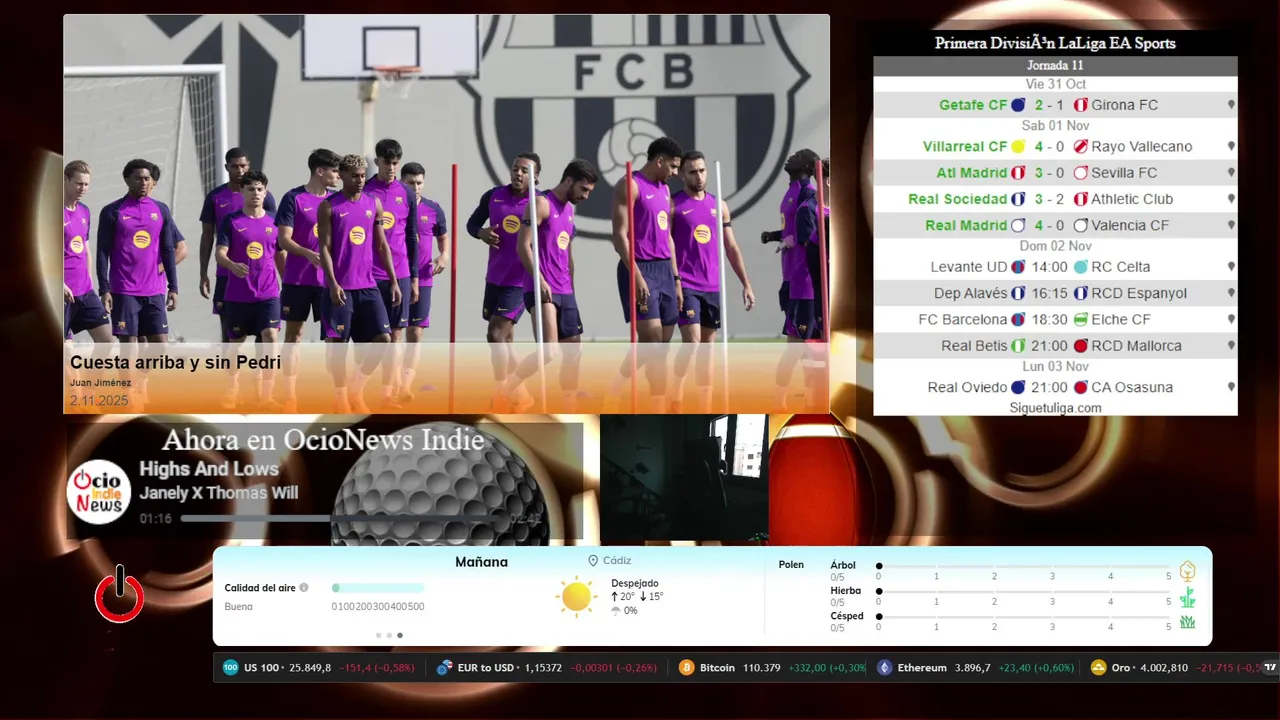The height and width of the screenshot is (720, 1280).
Task: Click the article date 2.11.2025
Action: (99, 400)
